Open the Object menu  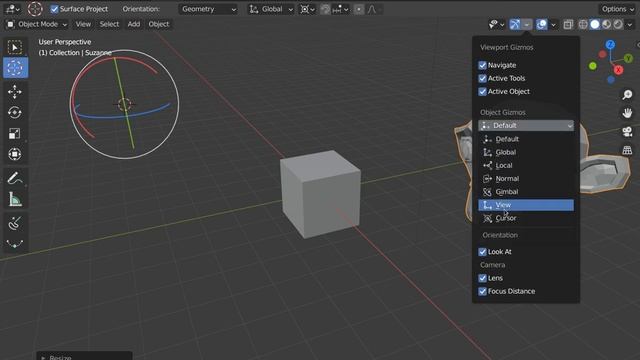158,24
